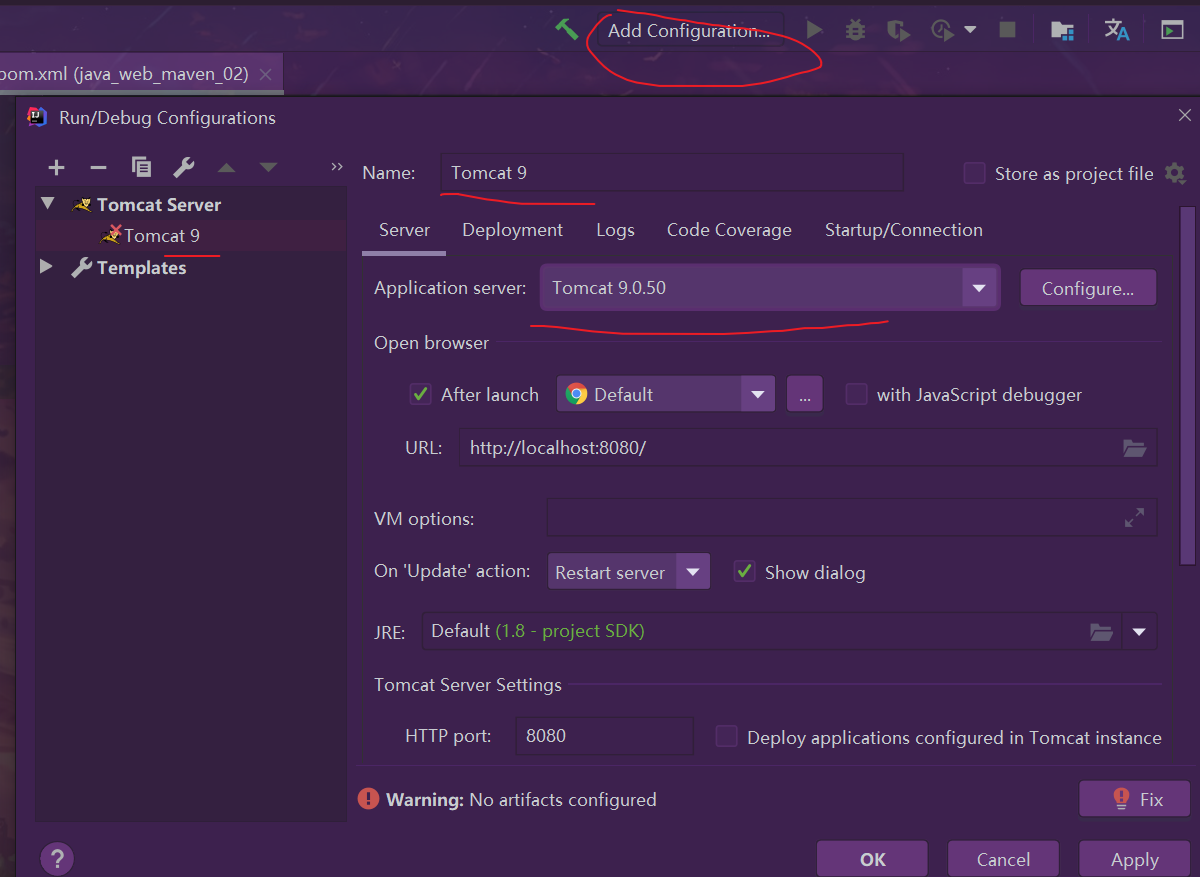The image size is (1200, 877).
Task: Enable Deploy applications configured in Tomcat instance
Action: click(727, 737)
